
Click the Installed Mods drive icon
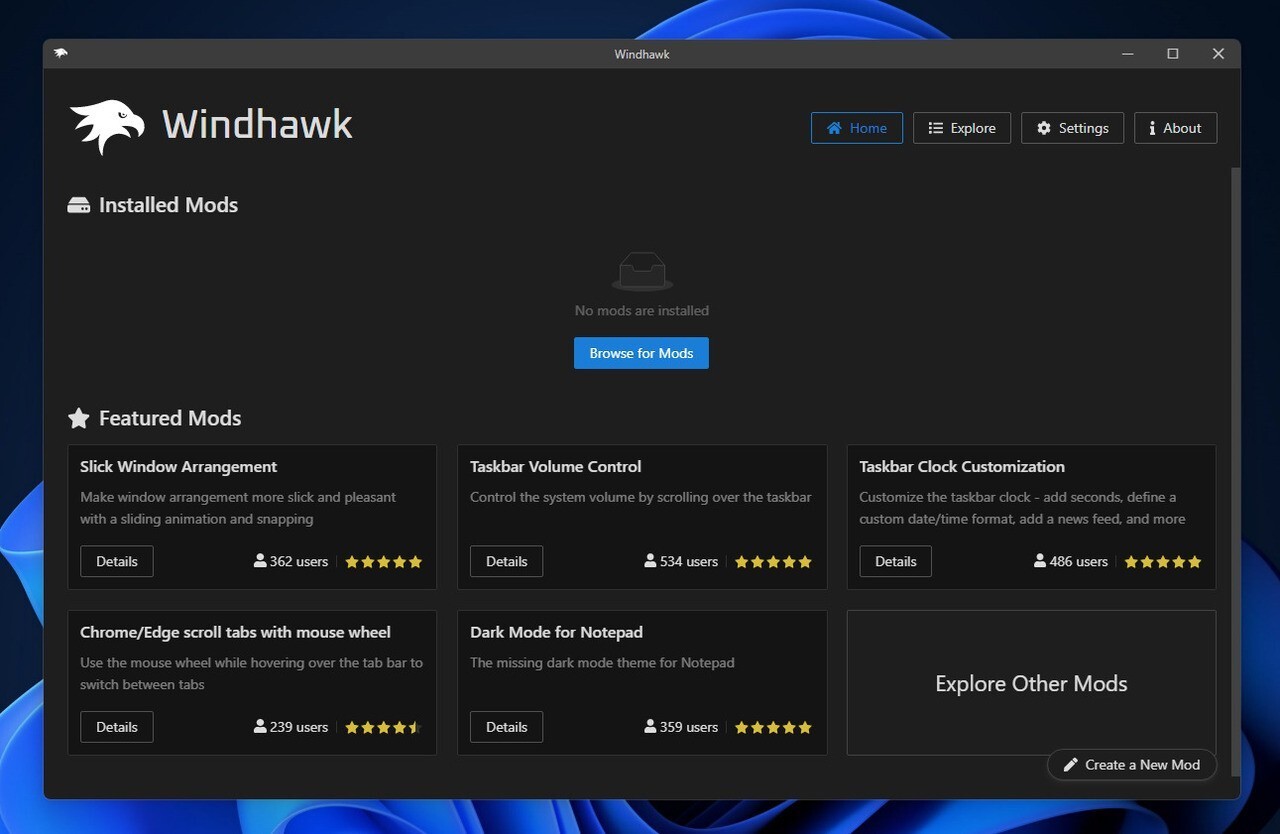(x=79, y=205)
